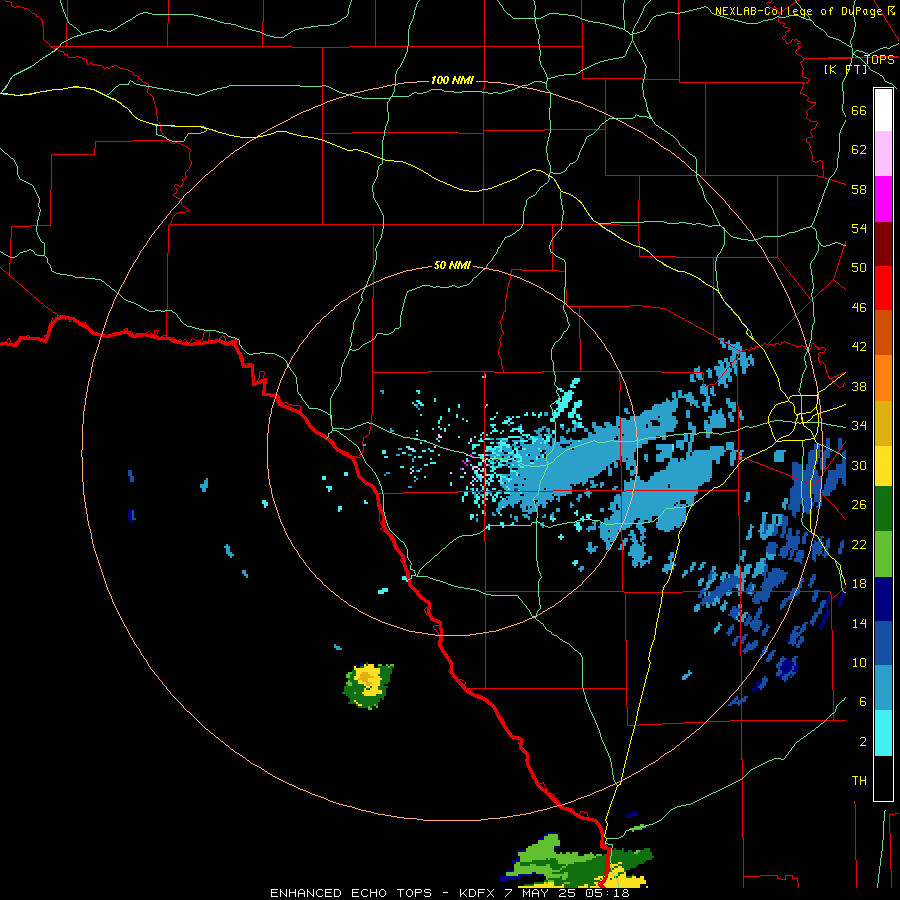This screenshot has width=900, height=900.
Task: Select the navy blue legend swatch
Action: (x=883, y=599)
